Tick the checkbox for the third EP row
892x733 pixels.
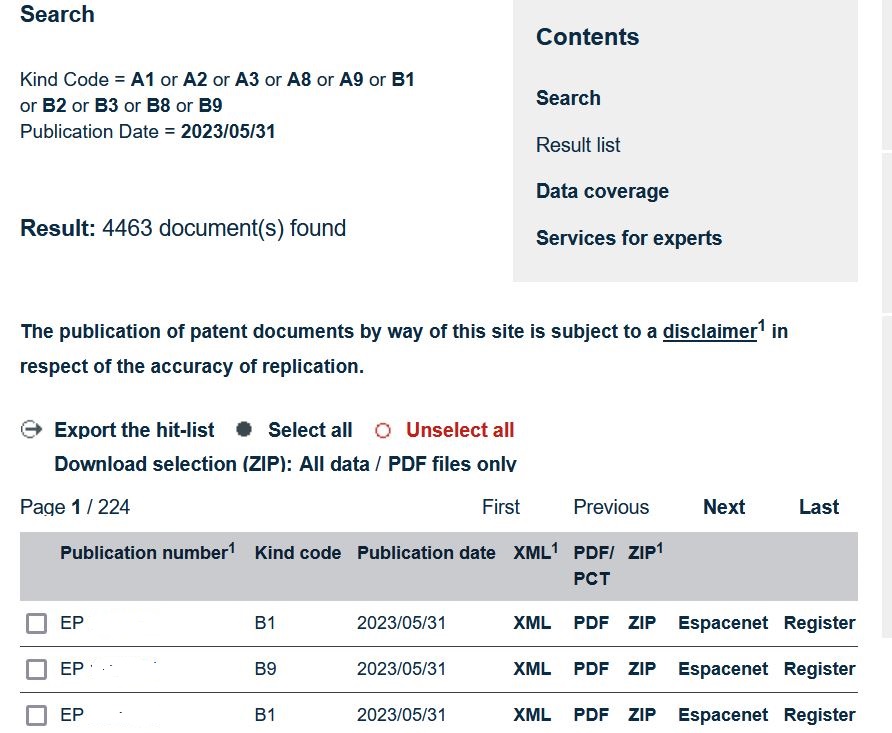[36, 715]
